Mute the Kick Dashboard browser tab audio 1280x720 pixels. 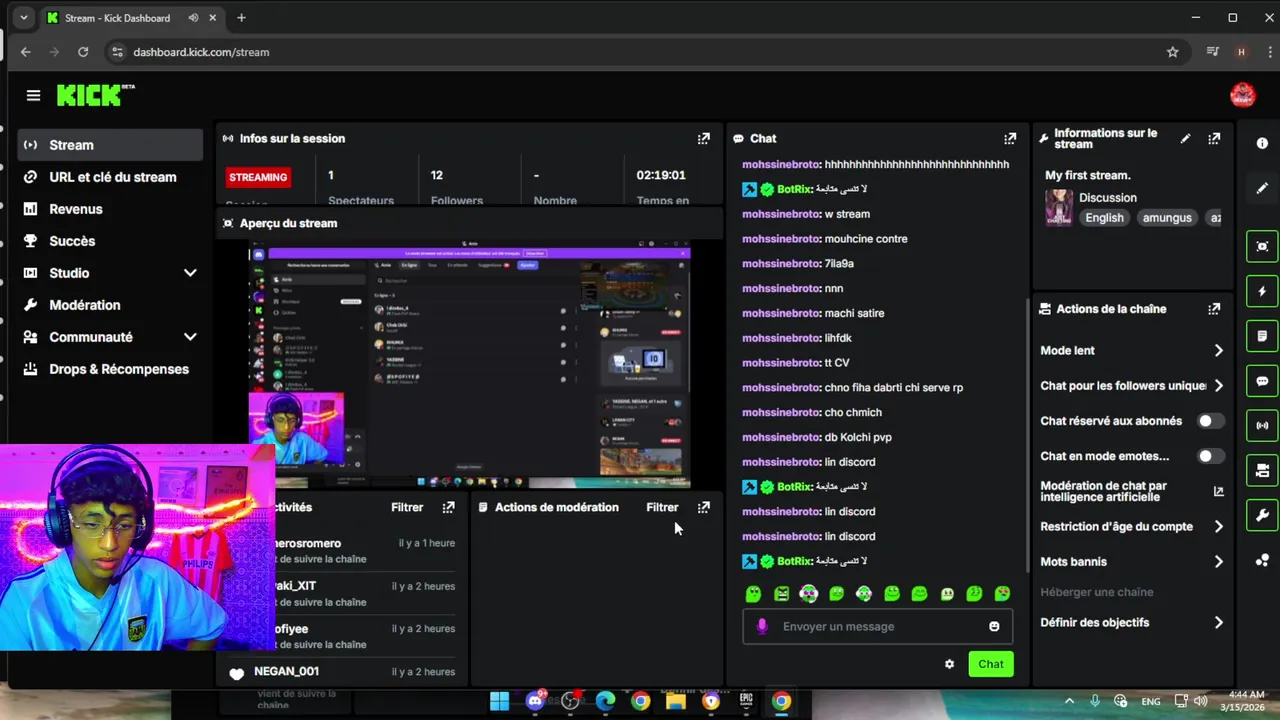pos(193,18)
